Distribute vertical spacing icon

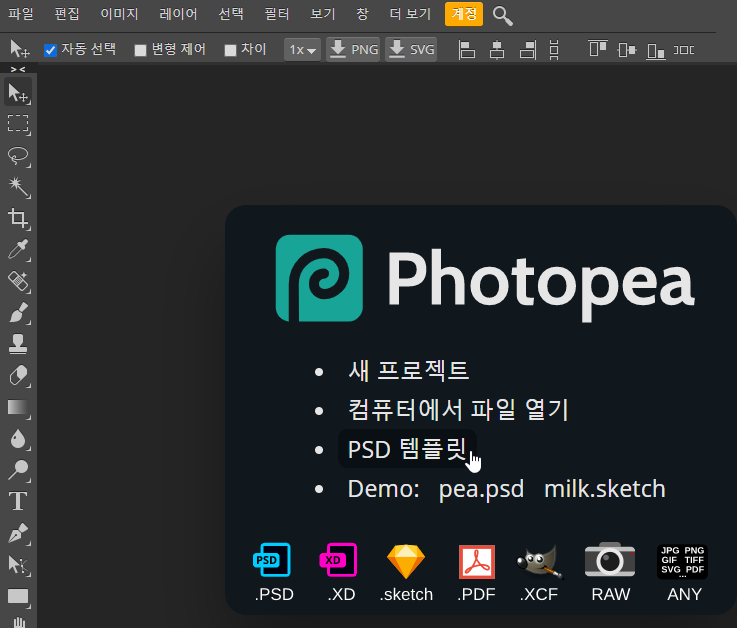coord(554,49)
